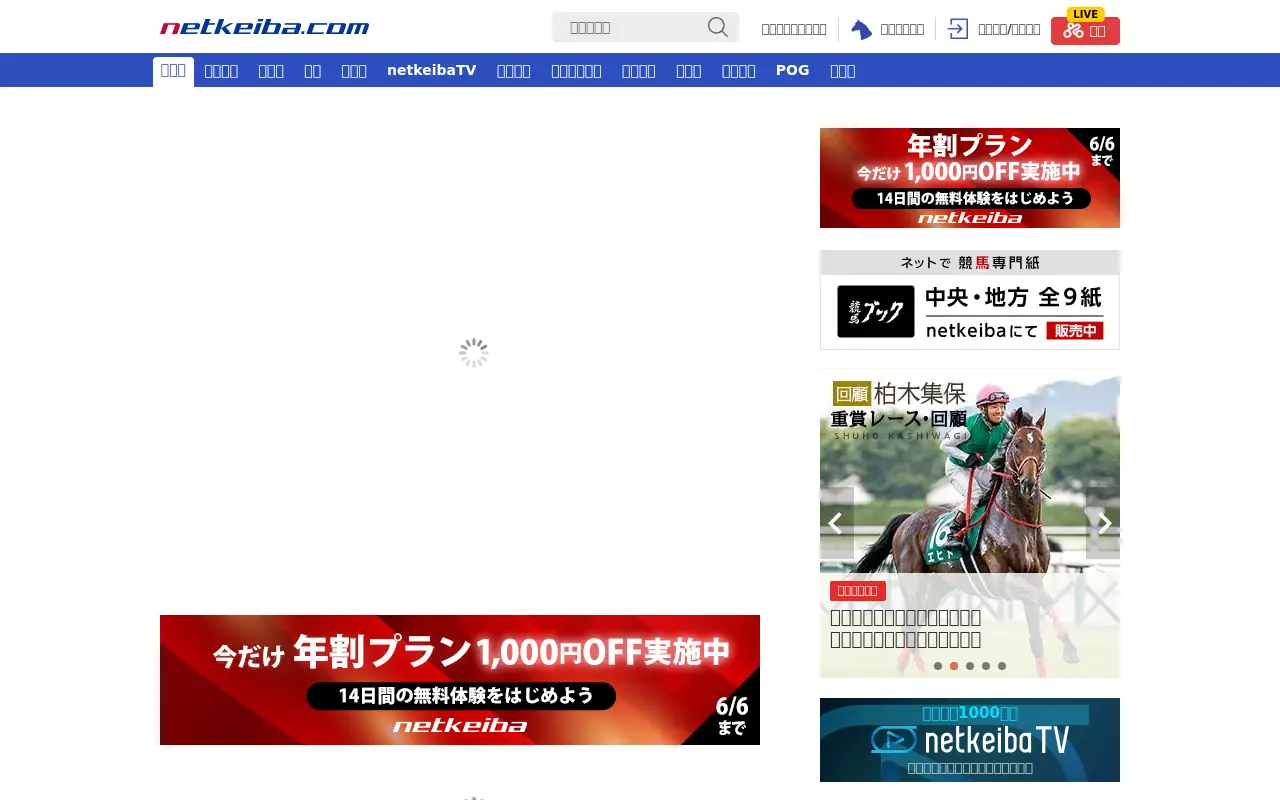Open the red LIVE cycling button
Screen dimensions: 1280x800
tap(1085, 30)
